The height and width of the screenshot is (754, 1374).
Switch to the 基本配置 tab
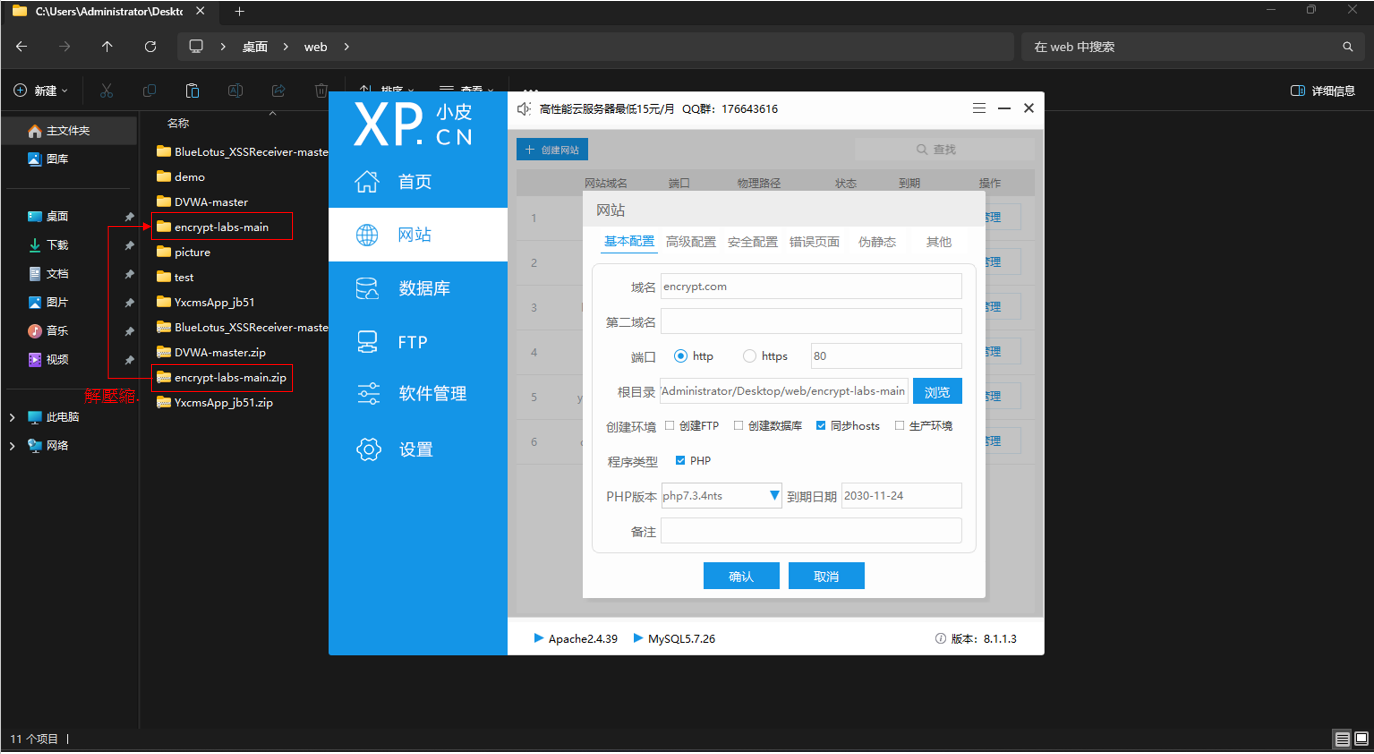click(629, 242)
